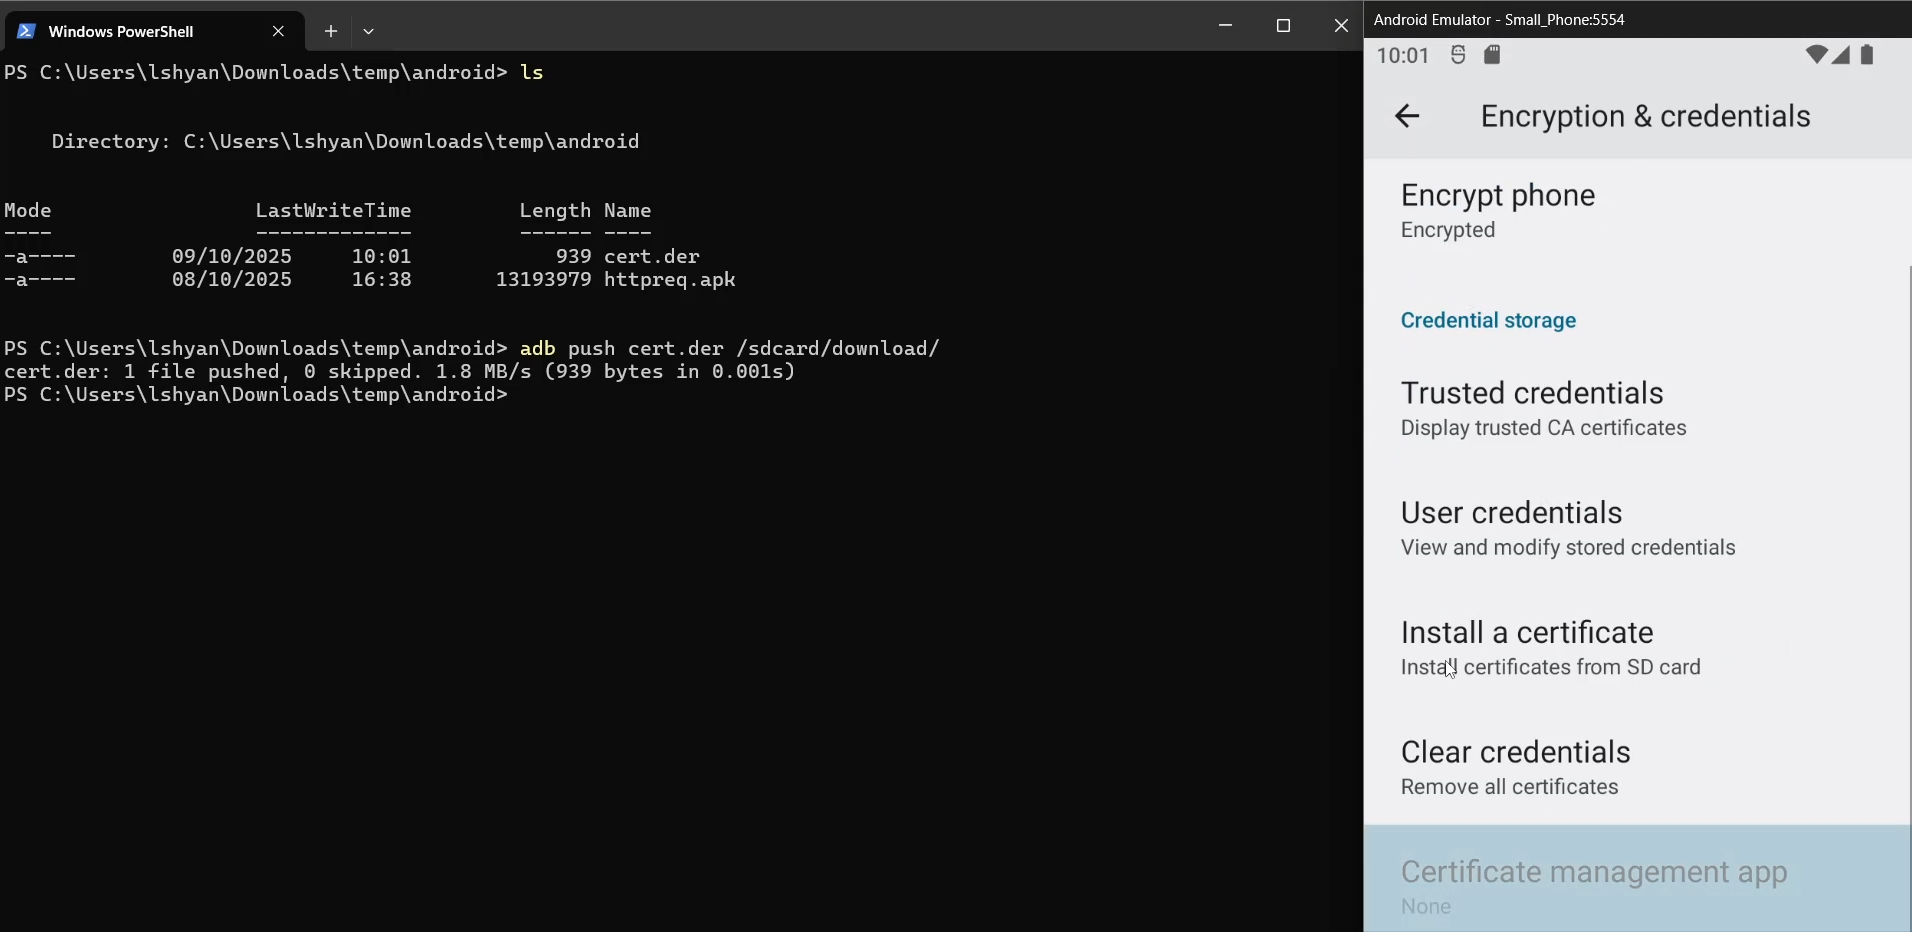Image resolution: width=1912 pixels, height=932 pixels.
Task: Maximize the PowerShell window
Action: [1284, 26]
